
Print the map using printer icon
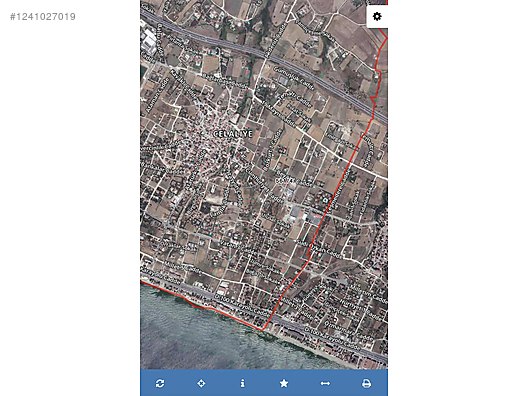click(x=366, y=383)
